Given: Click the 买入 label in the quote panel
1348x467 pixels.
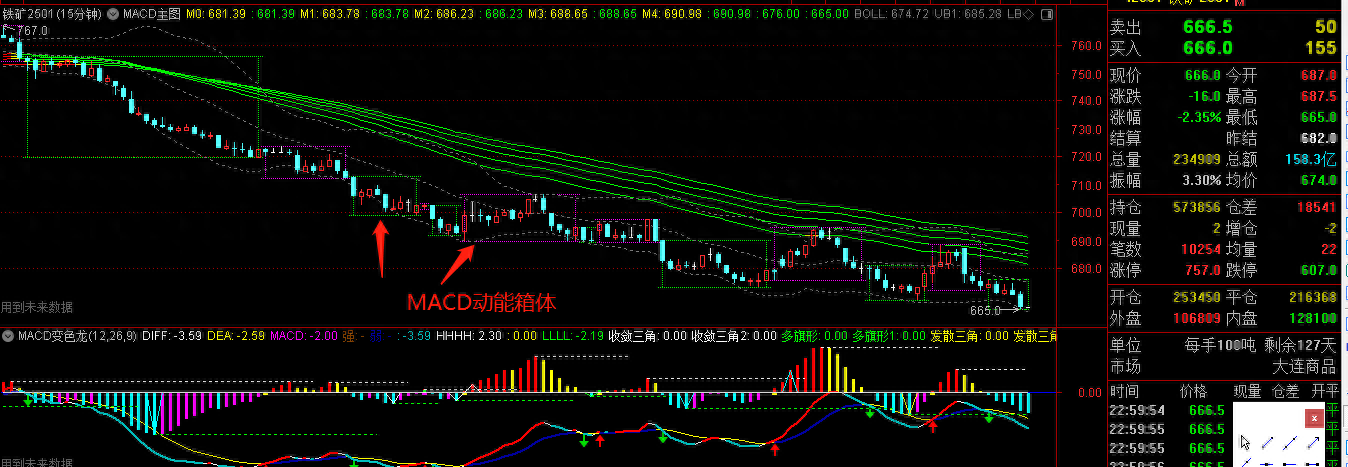Looking at the screenshot, I should pos(1126,47).
